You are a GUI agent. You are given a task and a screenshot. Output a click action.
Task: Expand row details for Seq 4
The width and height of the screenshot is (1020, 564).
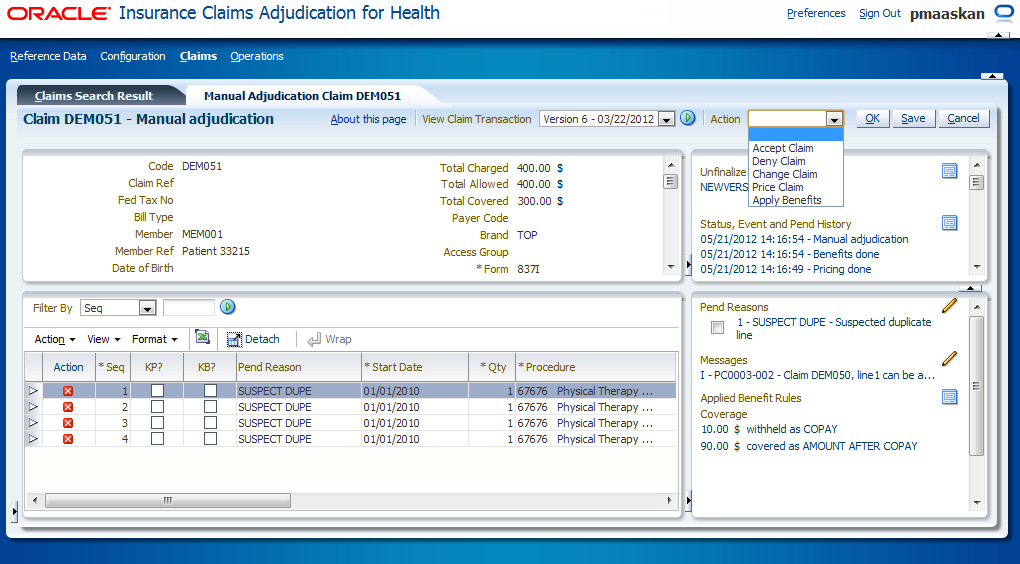pyautogui.click(x=33, y=439)
